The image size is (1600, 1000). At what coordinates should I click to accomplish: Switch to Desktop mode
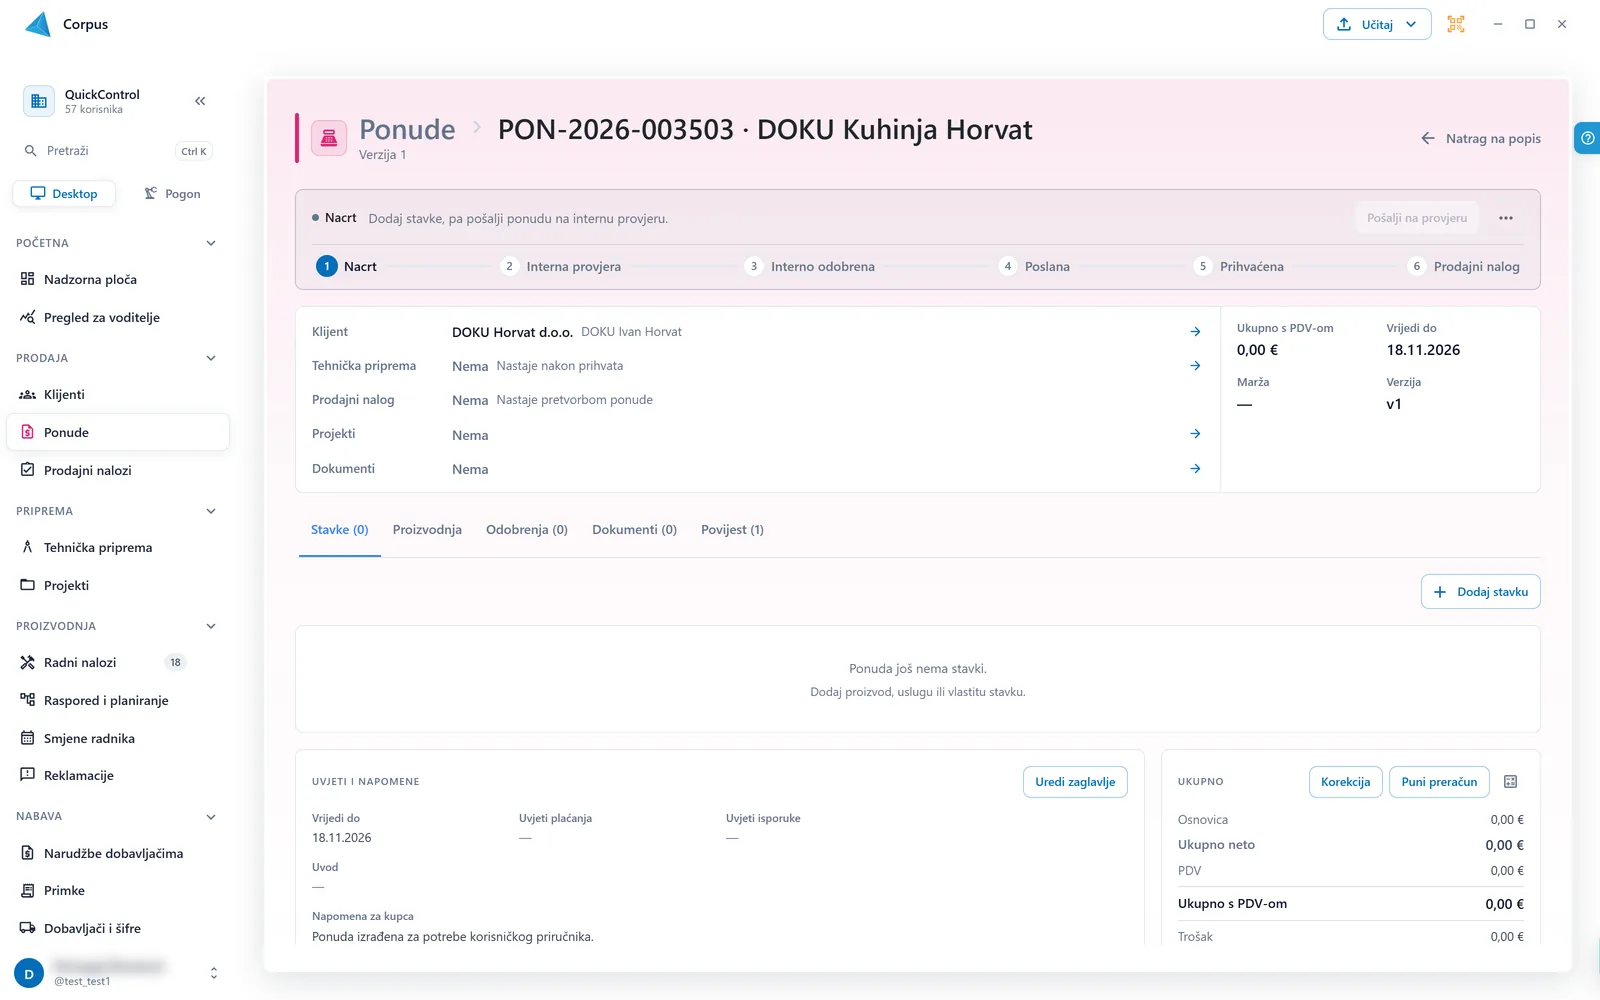click(64, 194)
